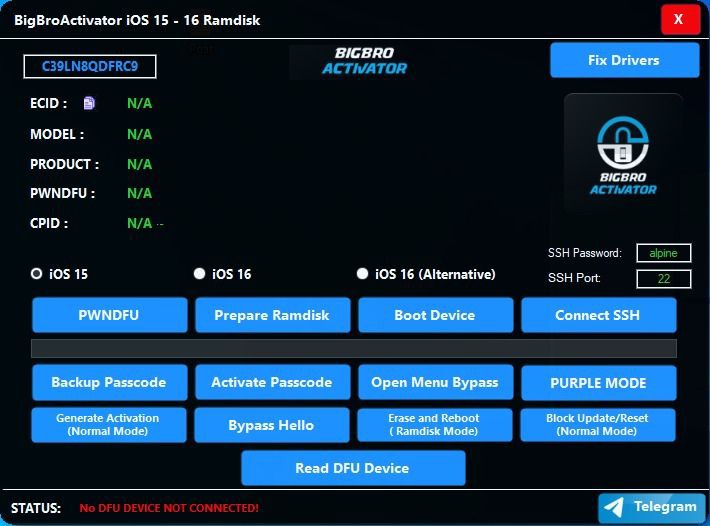Open the Telegram link with paper-plane icon
Image resolution: width=710 pixels, height=526 pixels.
(x=651, y=507)
